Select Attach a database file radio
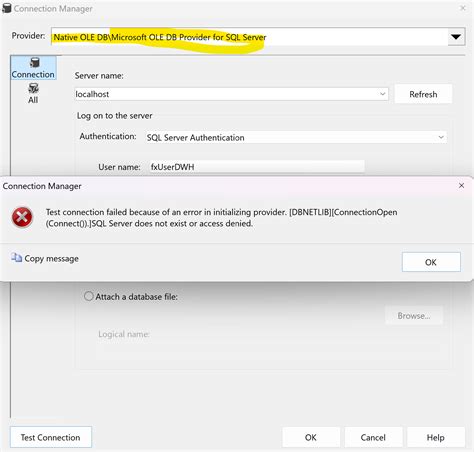The height and width of the screenshot is (452, 474). pos(89,296)
